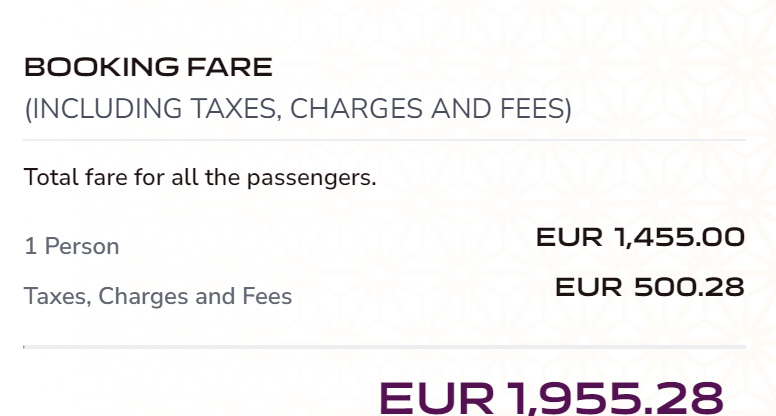Select the '1 Person' label
This screenshot has width=776, height=416.
pos(72,246)
